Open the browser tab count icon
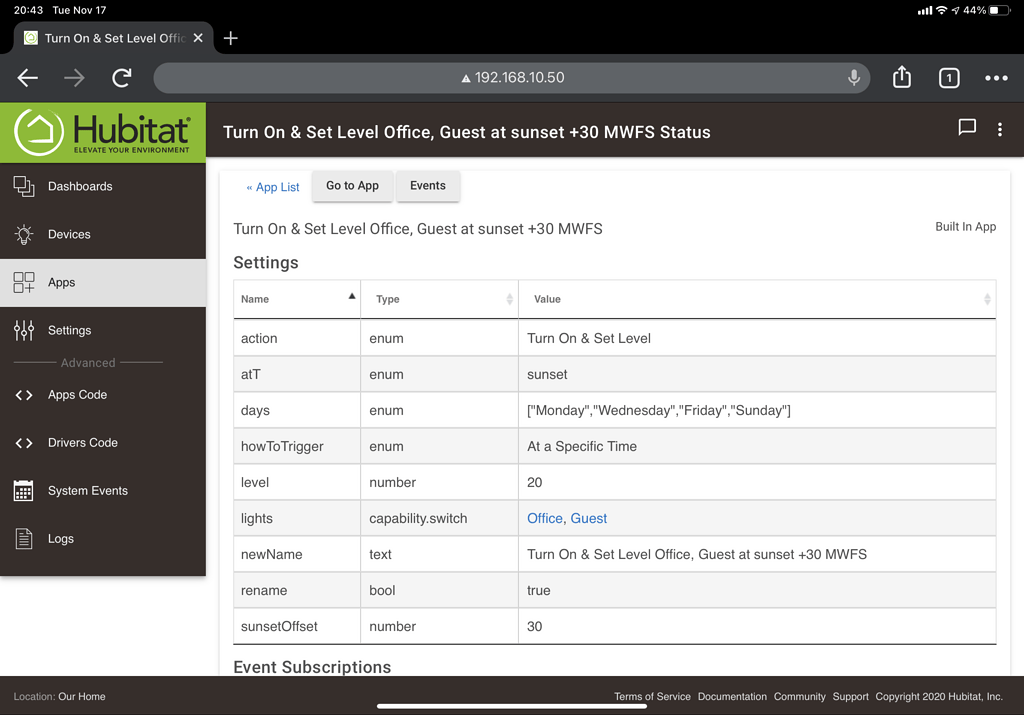The image size is (1024, 715). point(949,78)
